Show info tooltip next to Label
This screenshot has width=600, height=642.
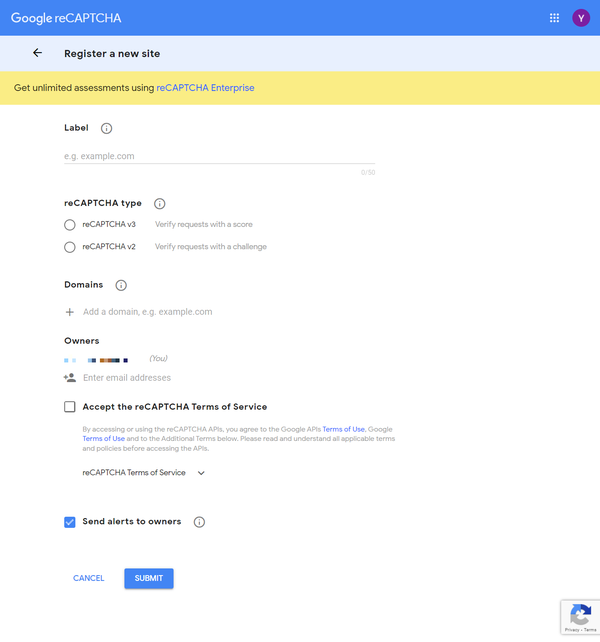pos(106,128)
